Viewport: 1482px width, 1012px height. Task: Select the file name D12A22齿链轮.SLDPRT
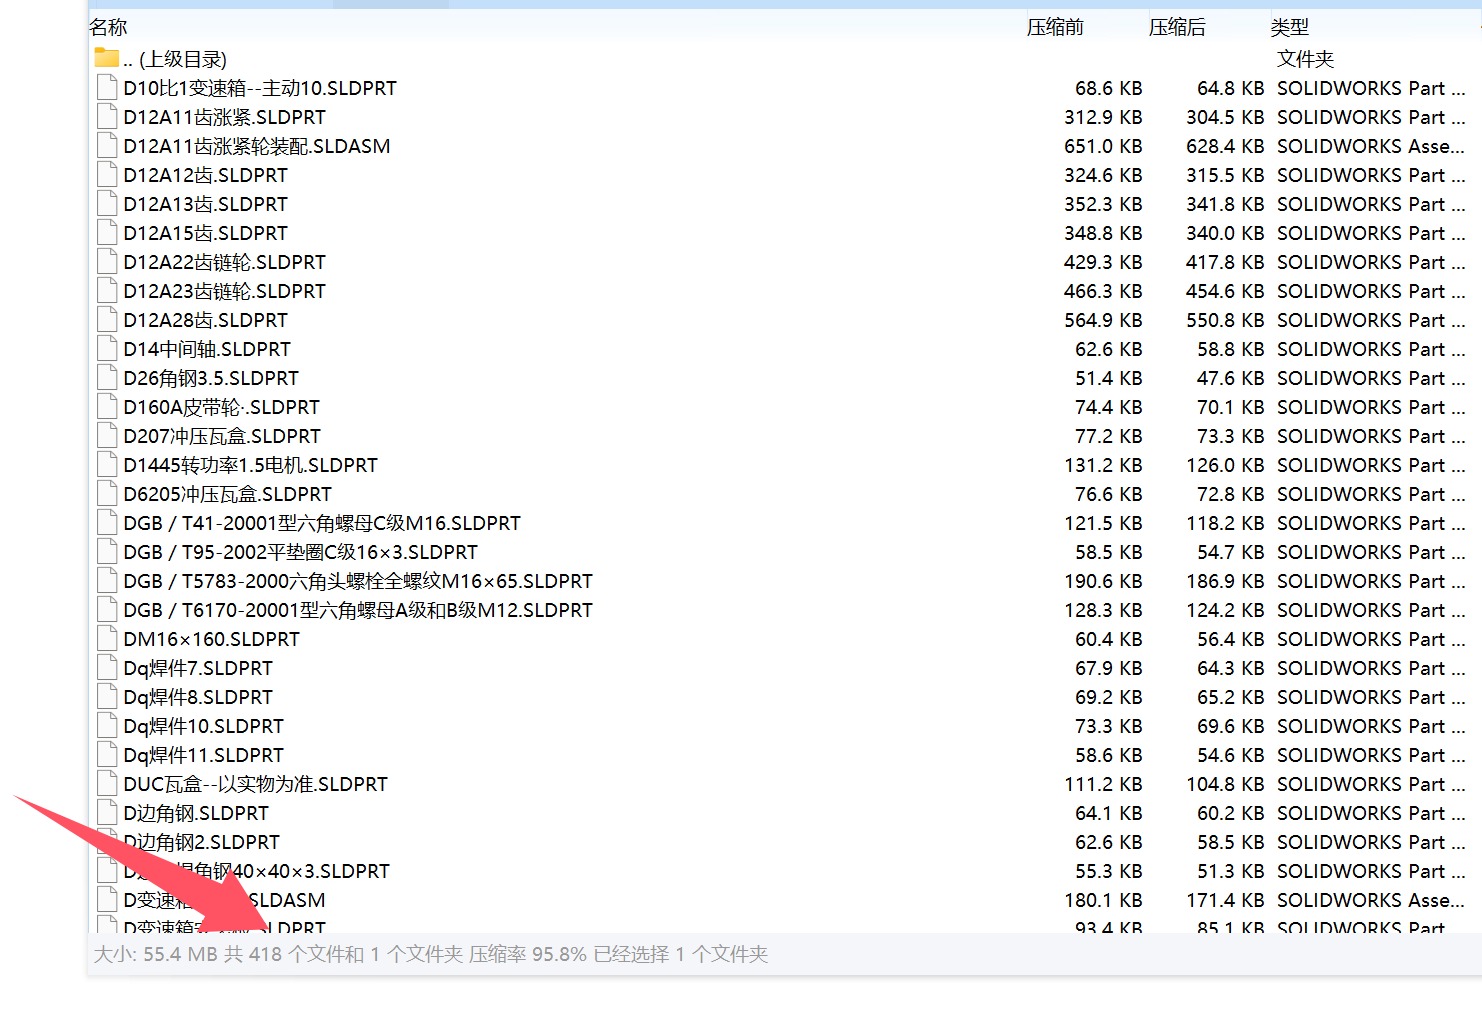click(x=225, y=262)
